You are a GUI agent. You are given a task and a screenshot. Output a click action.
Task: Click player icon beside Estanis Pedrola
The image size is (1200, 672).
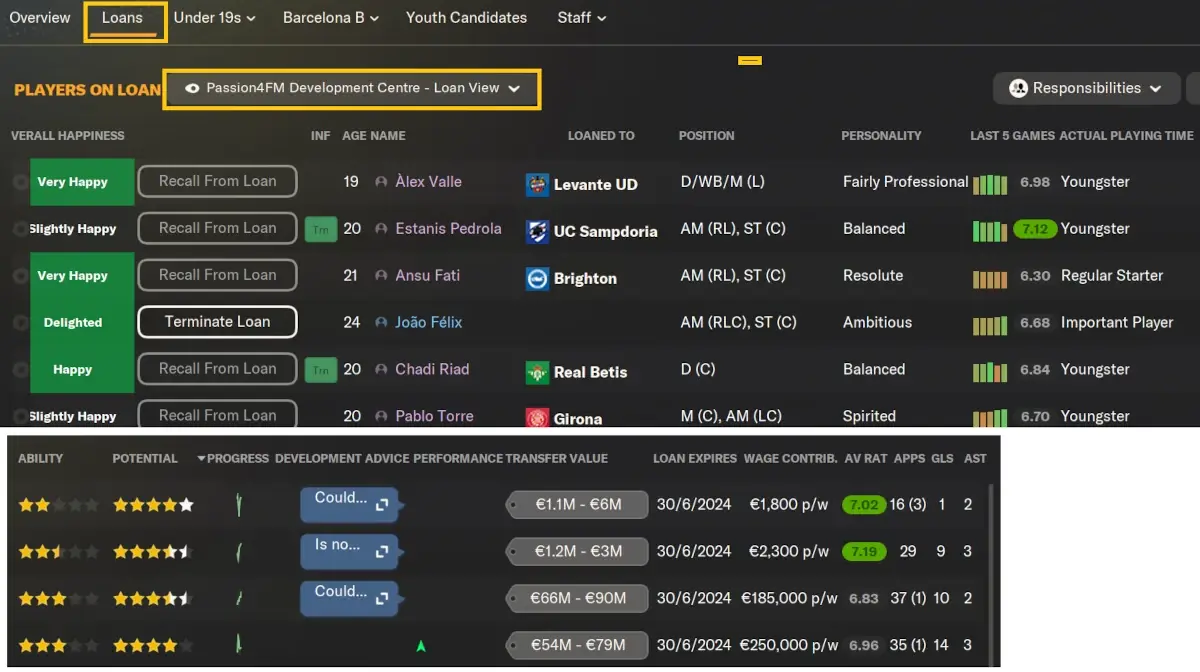[x=381, y=229]
